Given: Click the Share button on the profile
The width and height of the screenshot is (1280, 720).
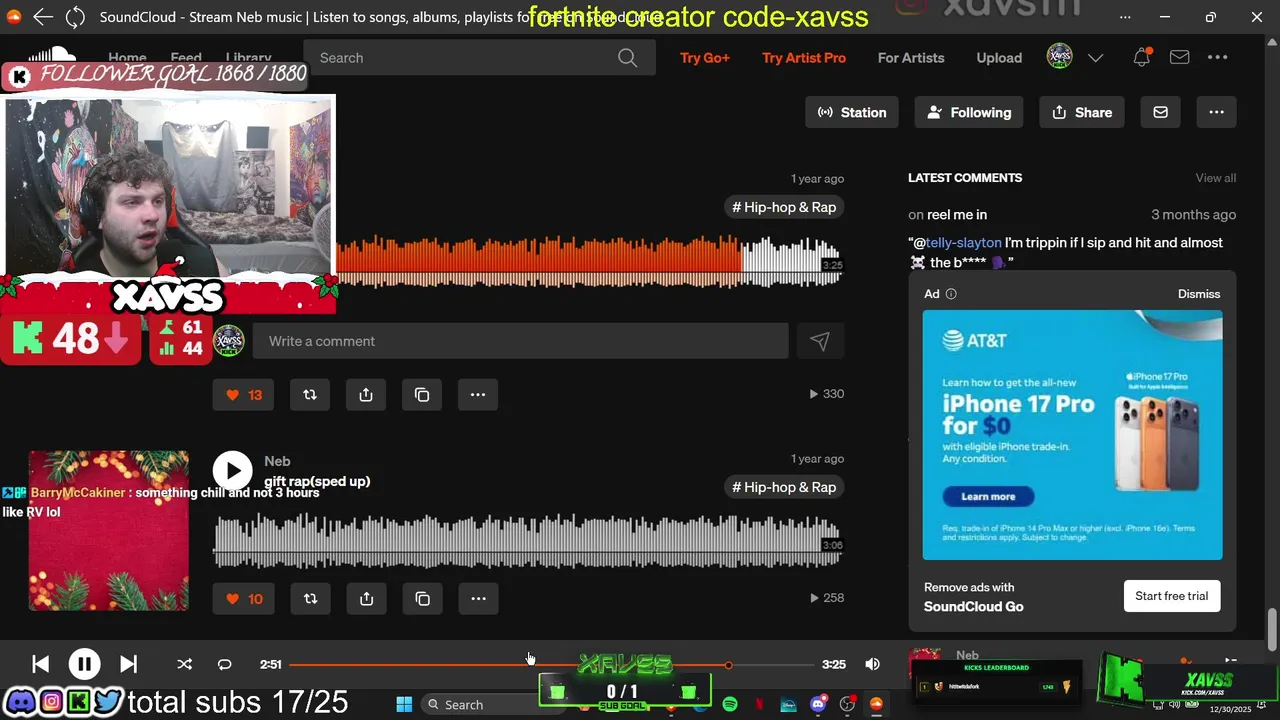Looking at the screenshot, I should click(1082, 112).
